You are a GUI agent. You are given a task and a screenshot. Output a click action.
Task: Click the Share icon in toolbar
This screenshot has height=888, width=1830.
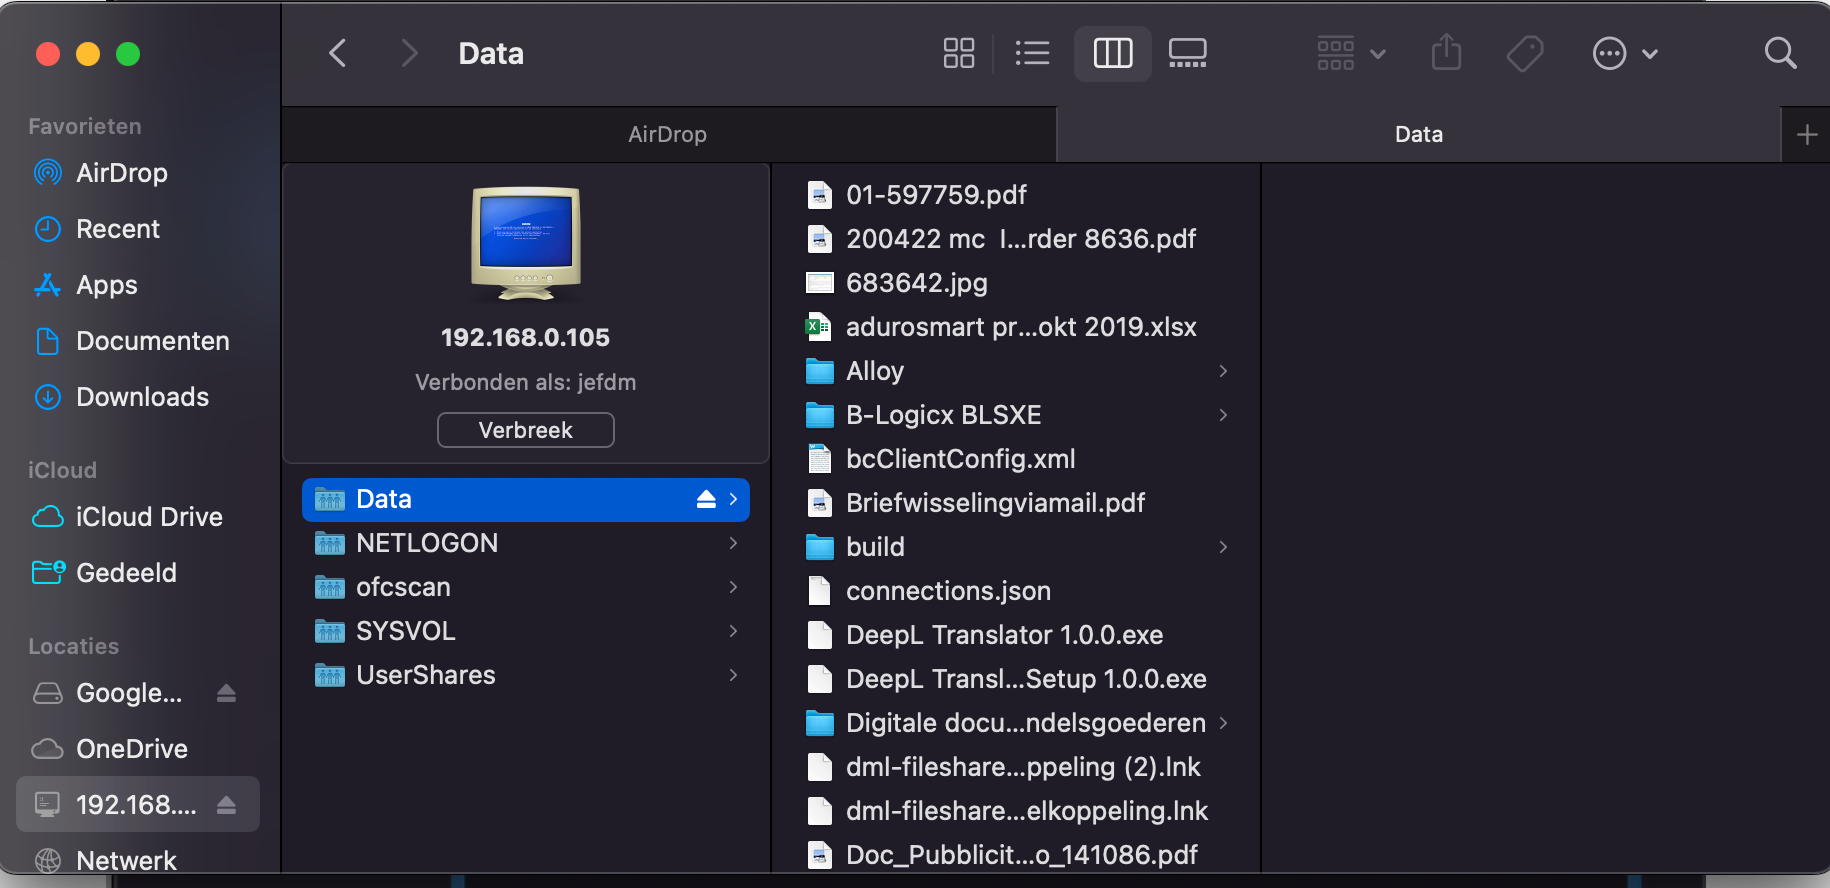pyautogui.click(x=1446, y=53)
